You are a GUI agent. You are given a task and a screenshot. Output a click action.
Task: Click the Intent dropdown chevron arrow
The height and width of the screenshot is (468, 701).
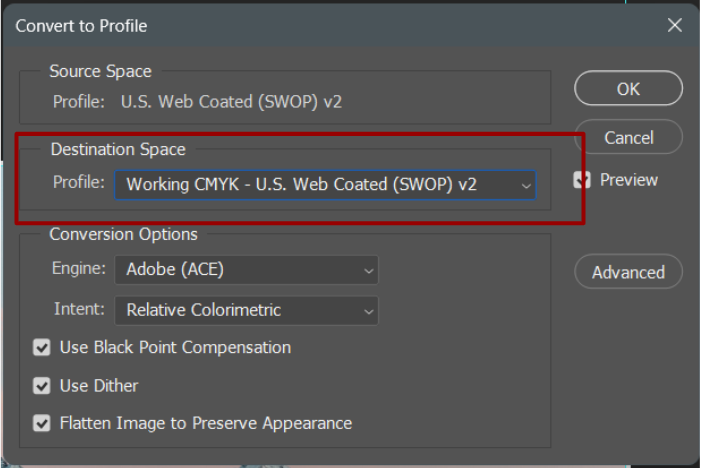(x=368, y=312)
